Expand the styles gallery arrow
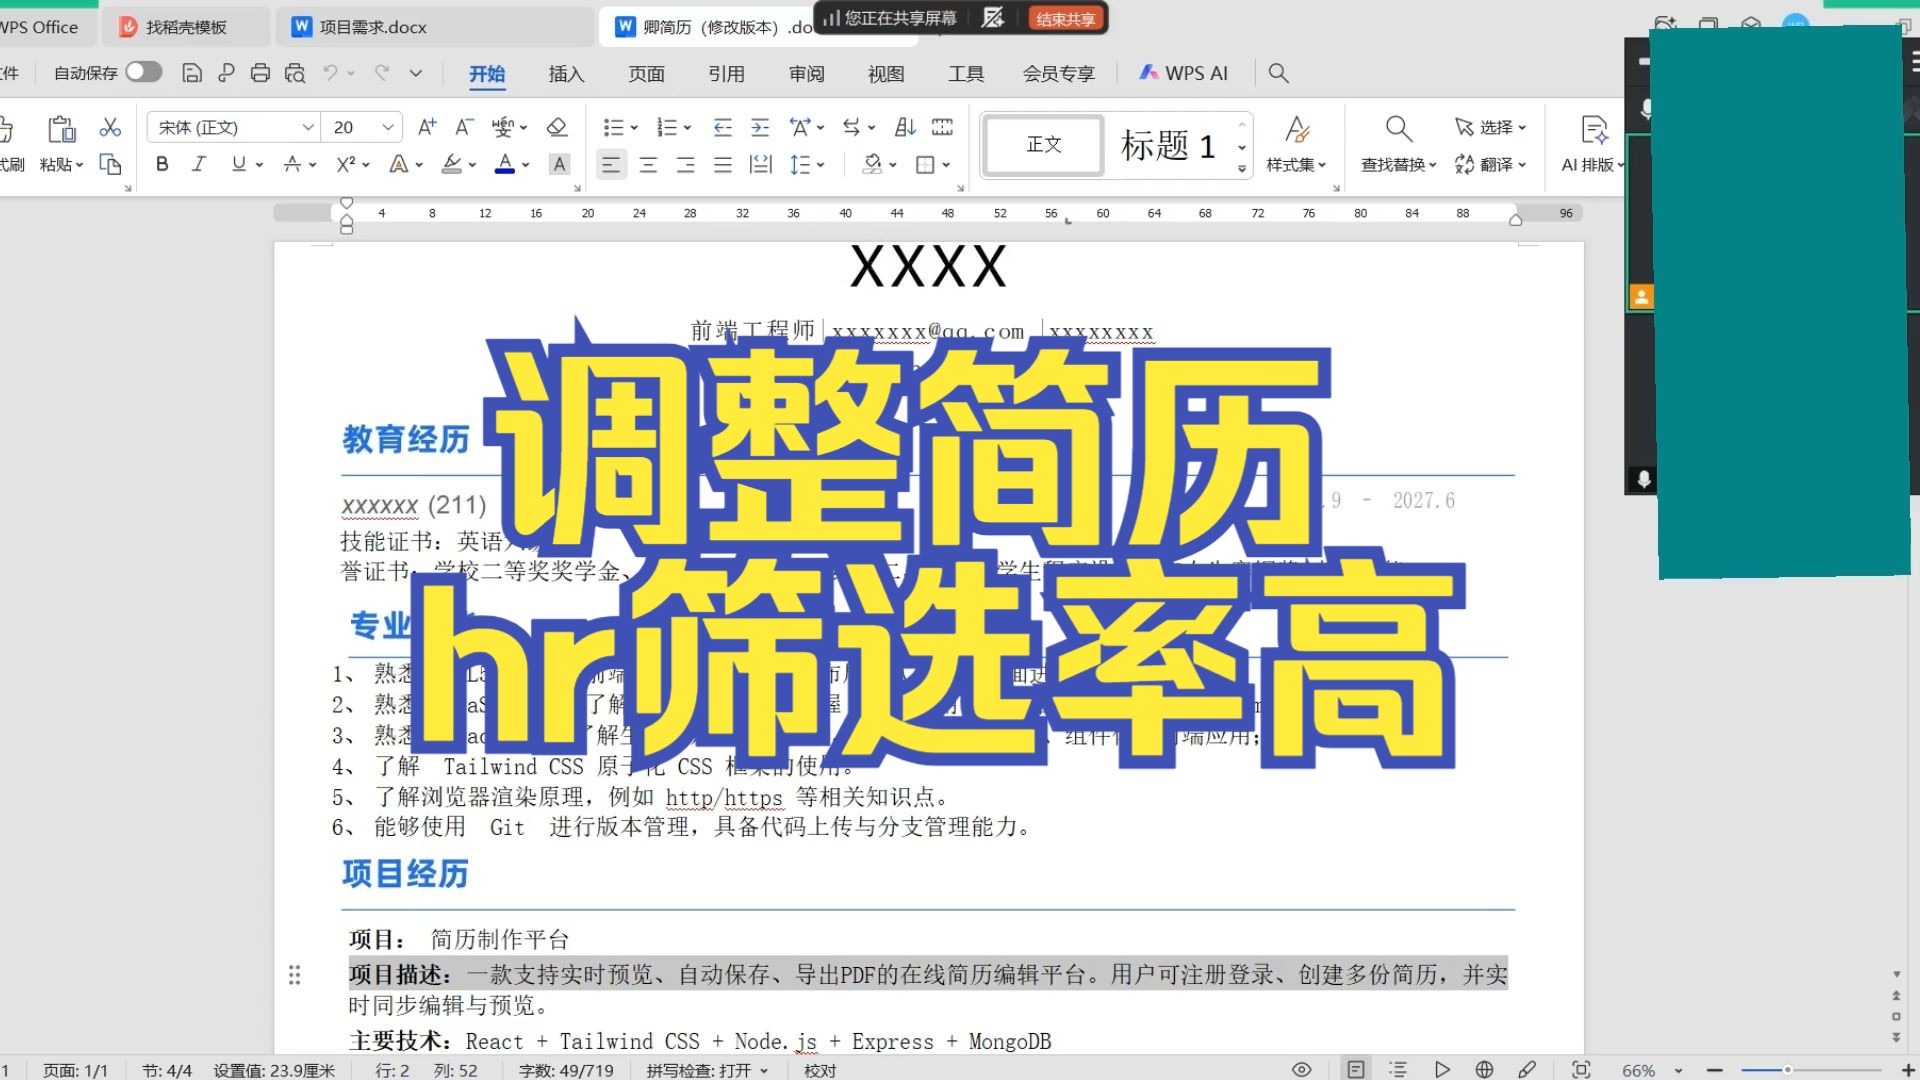The height and width of the screenshot is (1080, 1920). pyautogui.click(x=1242, y=168)
